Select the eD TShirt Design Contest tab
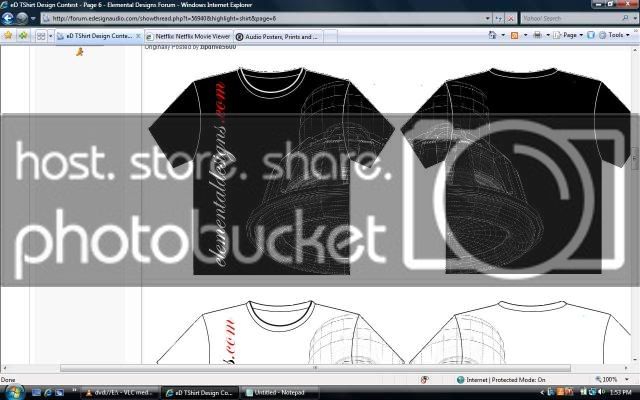Viewport: 640px width, 400px height. [98, 36]
